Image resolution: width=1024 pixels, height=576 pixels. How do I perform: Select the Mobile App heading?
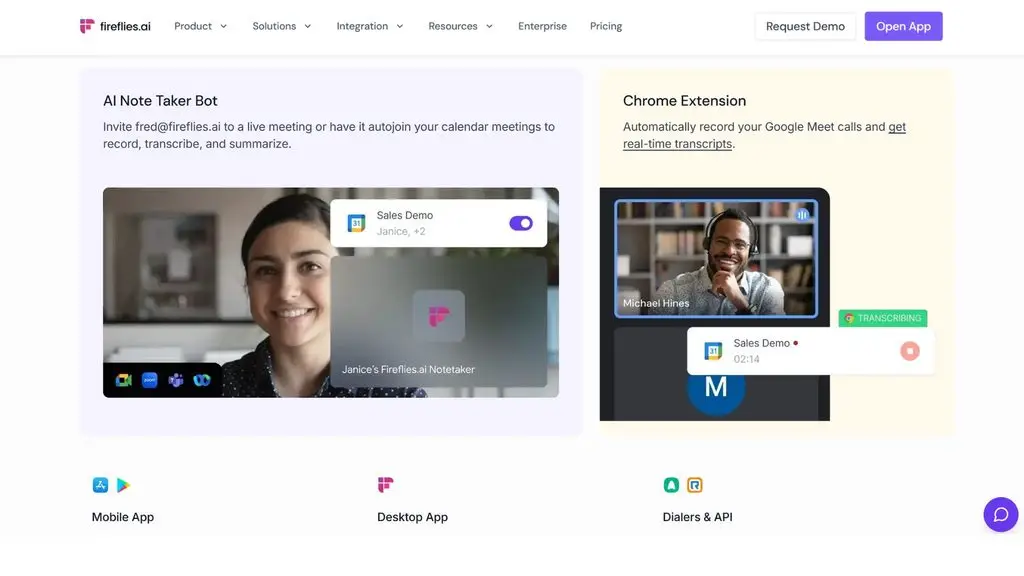click(x=123, y=517)
